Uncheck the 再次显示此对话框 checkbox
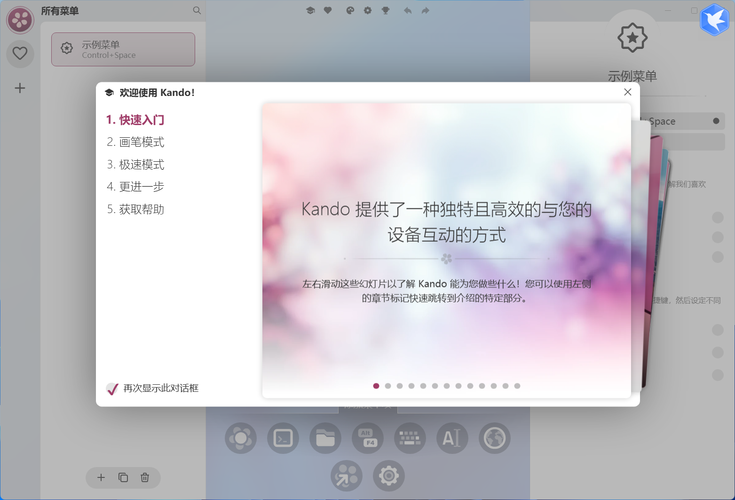Screen dimensions: 735x500 tap(112, 388)
